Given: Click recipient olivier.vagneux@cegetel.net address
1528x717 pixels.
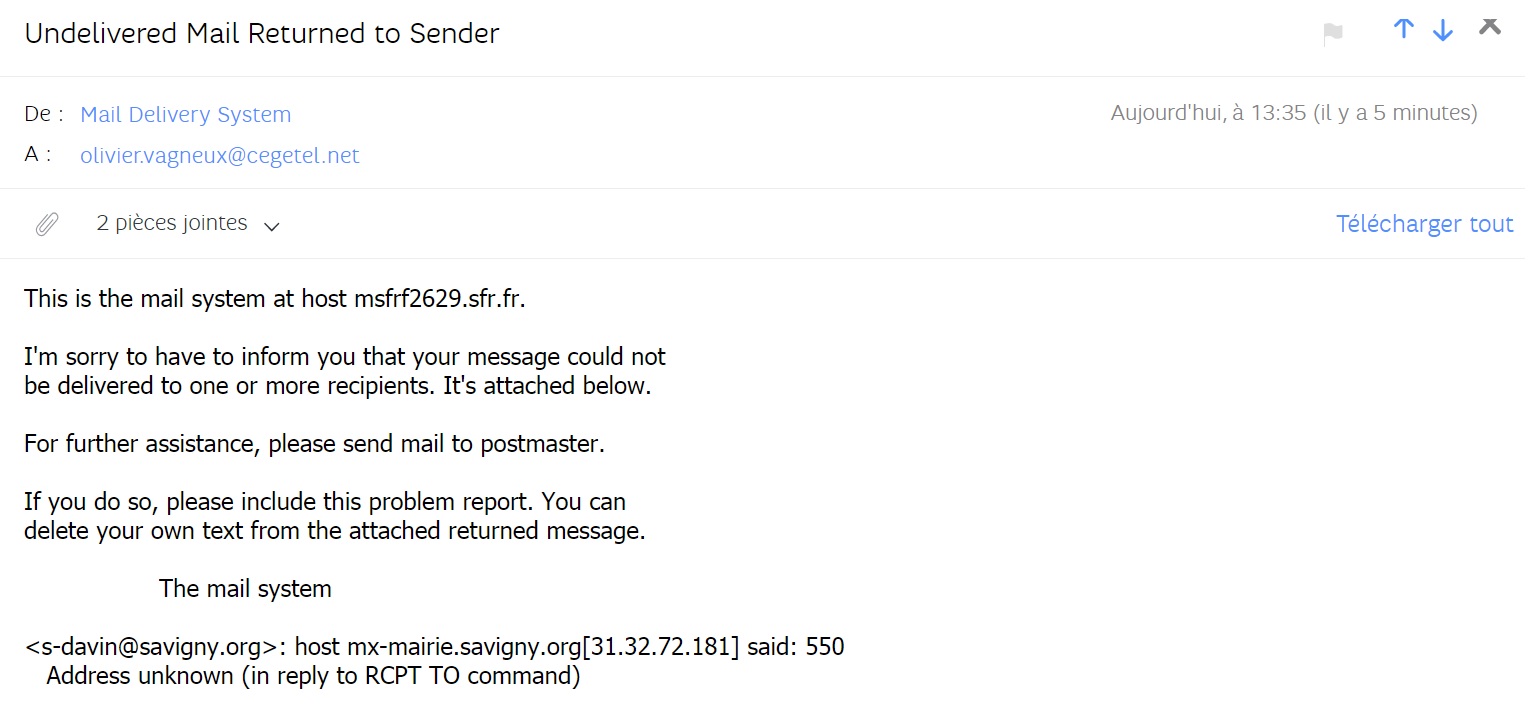Looking at the screenshot, I should (x=219, y=156).
